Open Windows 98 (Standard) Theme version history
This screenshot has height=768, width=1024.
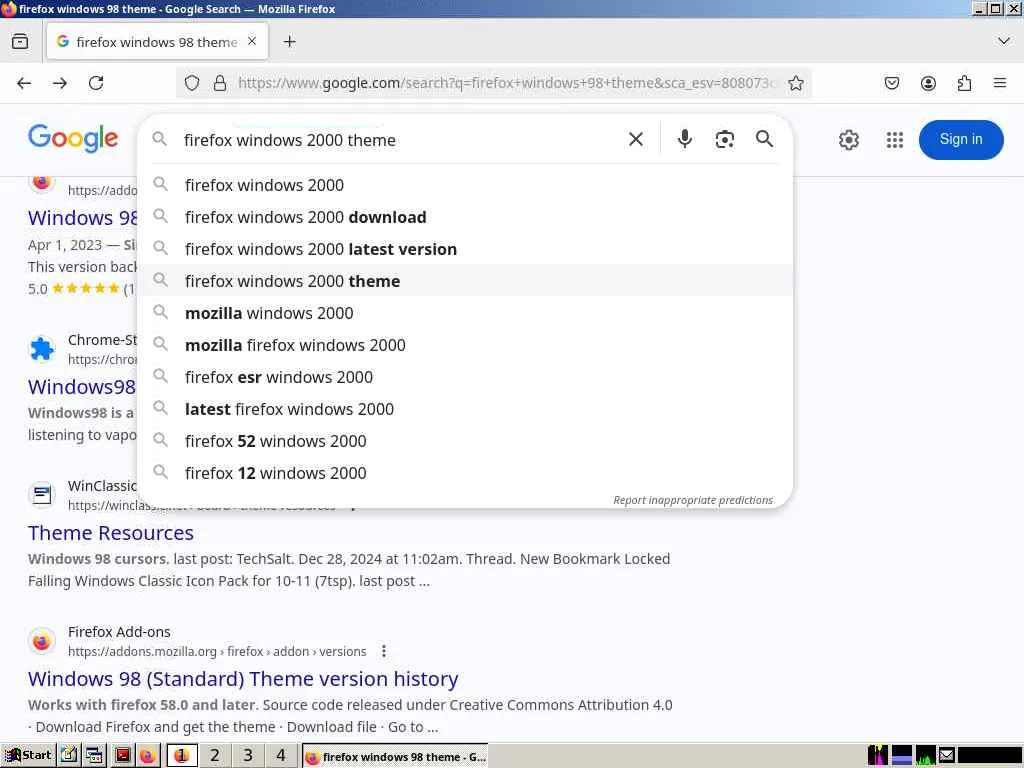[x=243, y=679]
